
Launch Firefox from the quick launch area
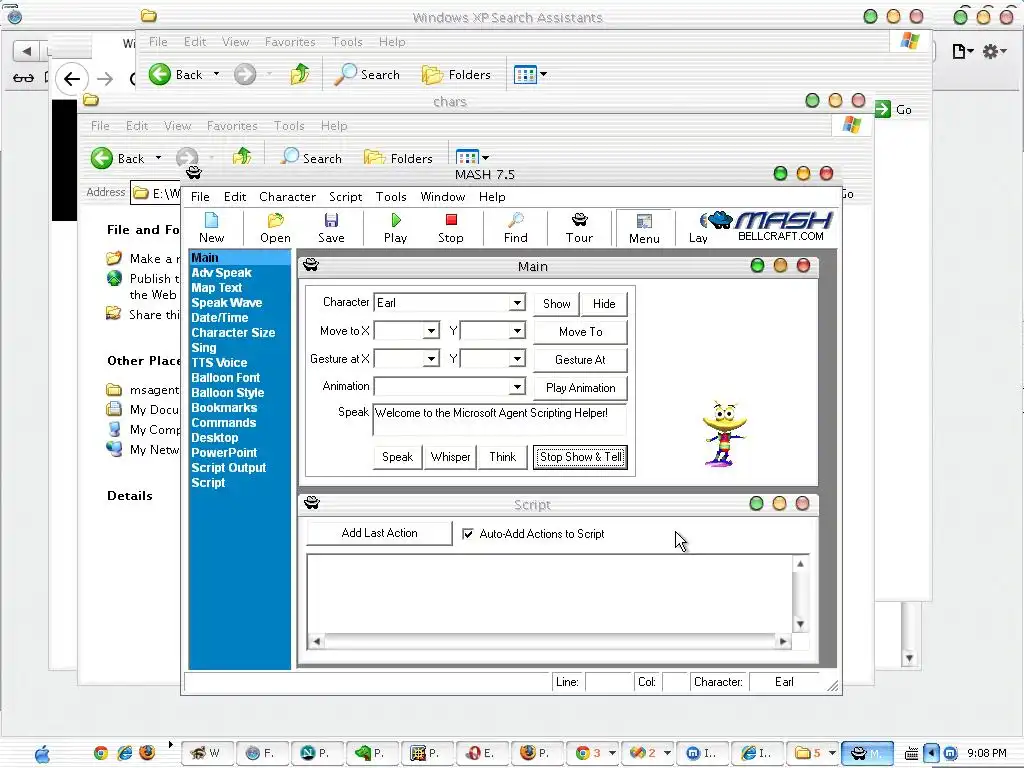coord(147,753)
